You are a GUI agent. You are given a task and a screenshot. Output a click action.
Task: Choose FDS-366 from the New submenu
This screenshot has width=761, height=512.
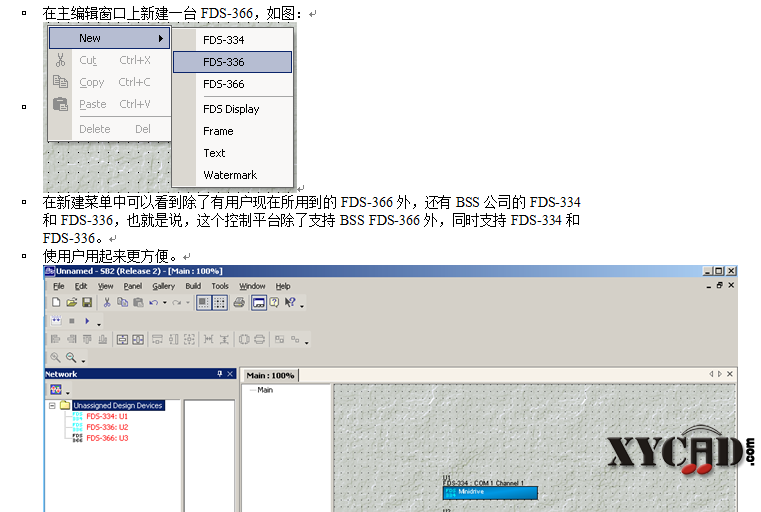click(232, 84)
